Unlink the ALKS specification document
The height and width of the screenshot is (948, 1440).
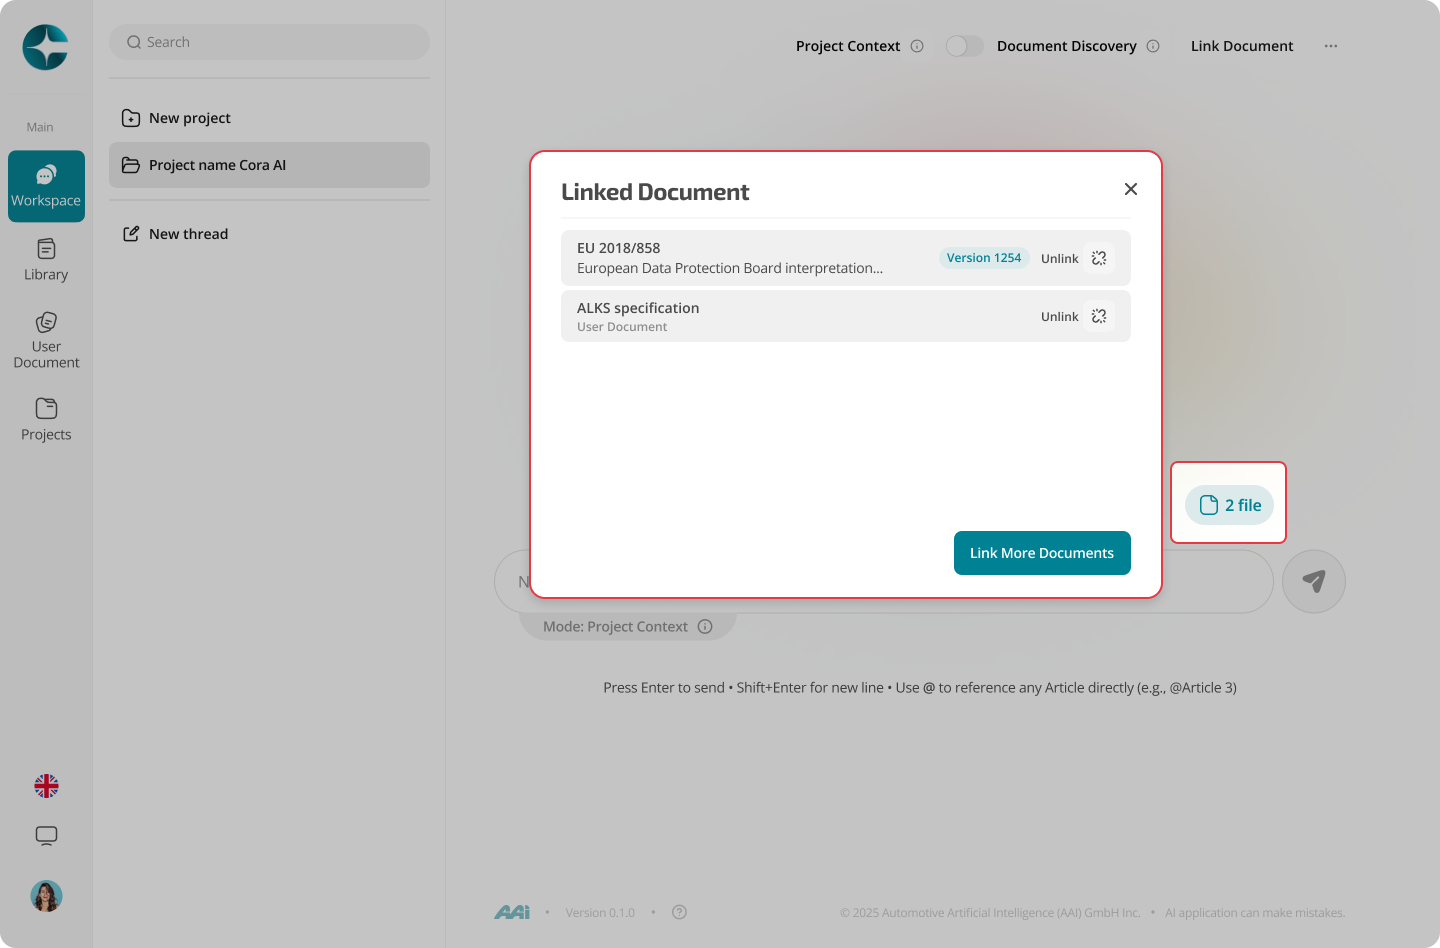pos(1059,317)
